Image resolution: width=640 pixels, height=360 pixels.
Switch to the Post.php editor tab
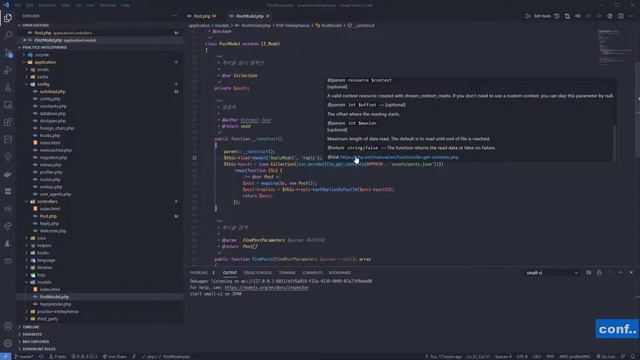coord(202,16)
